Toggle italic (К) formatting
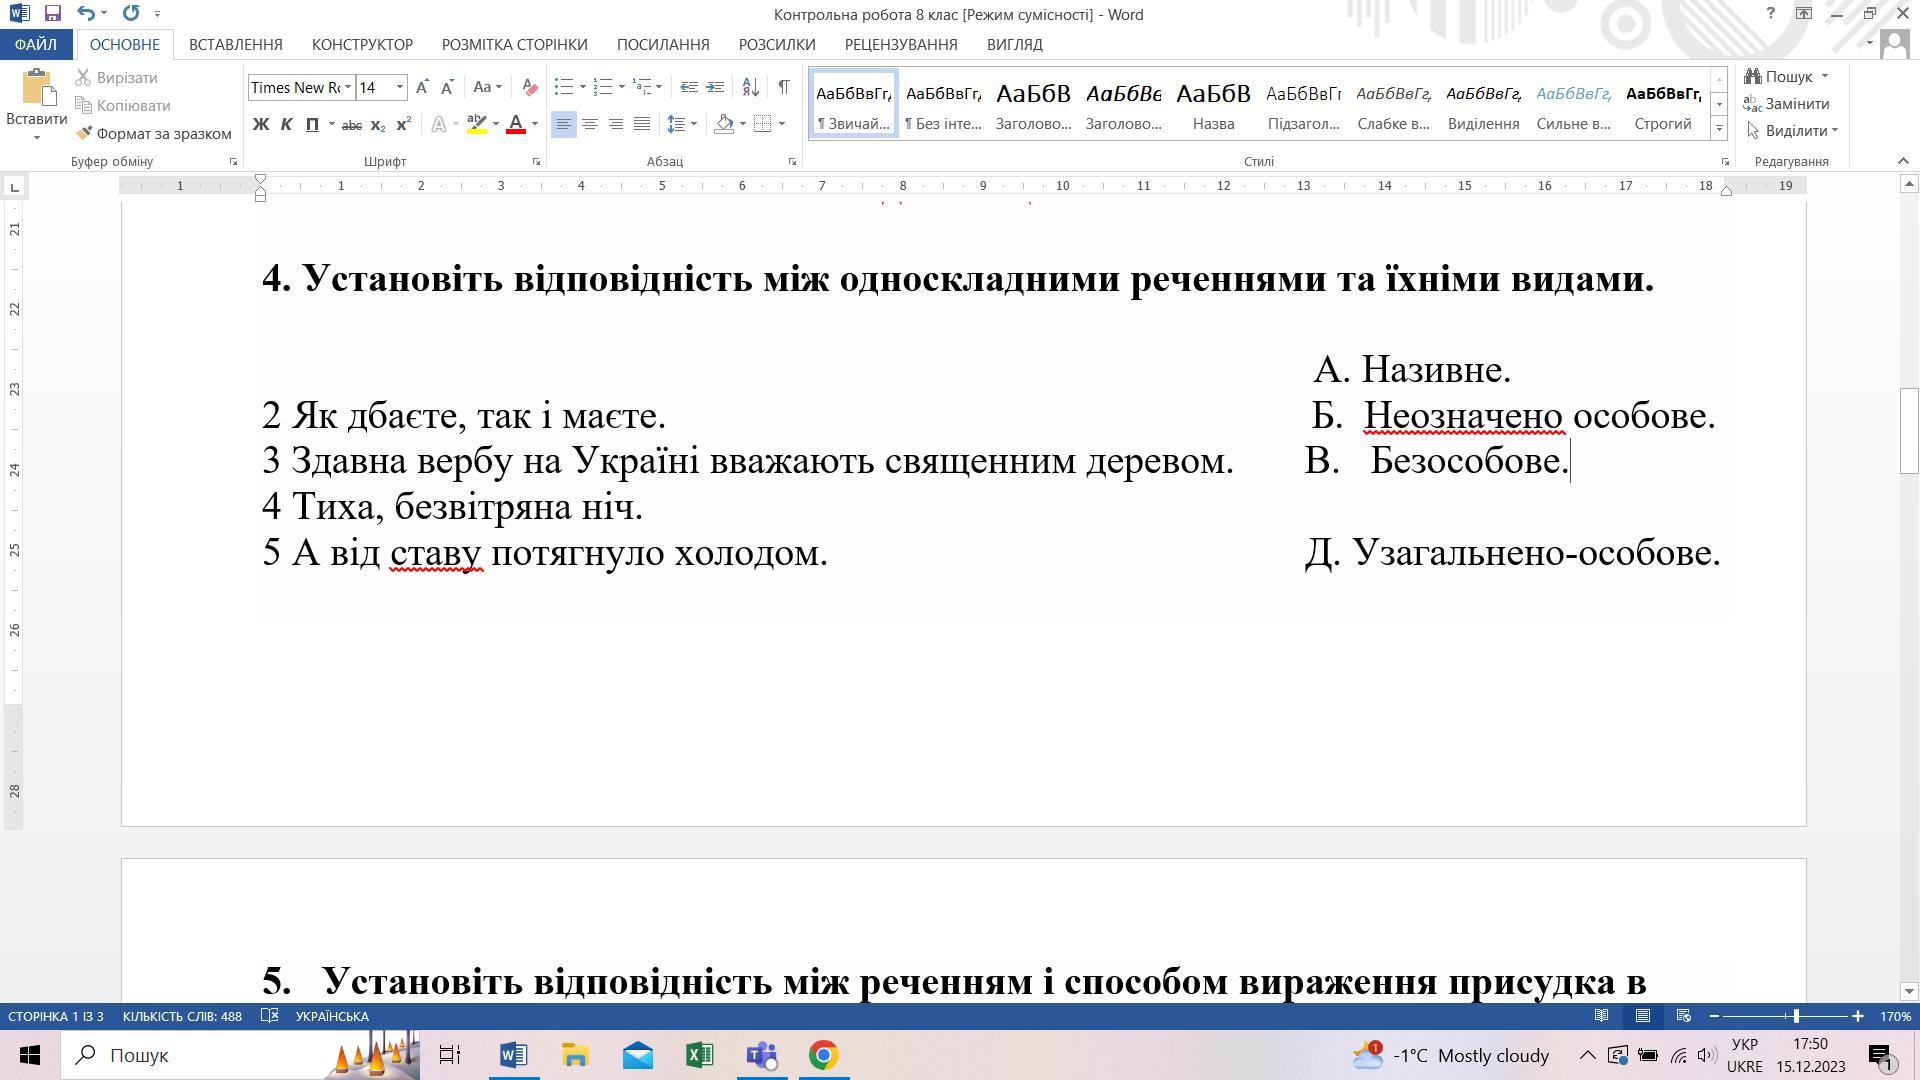1920x1080 pixels. pos(286,125)
